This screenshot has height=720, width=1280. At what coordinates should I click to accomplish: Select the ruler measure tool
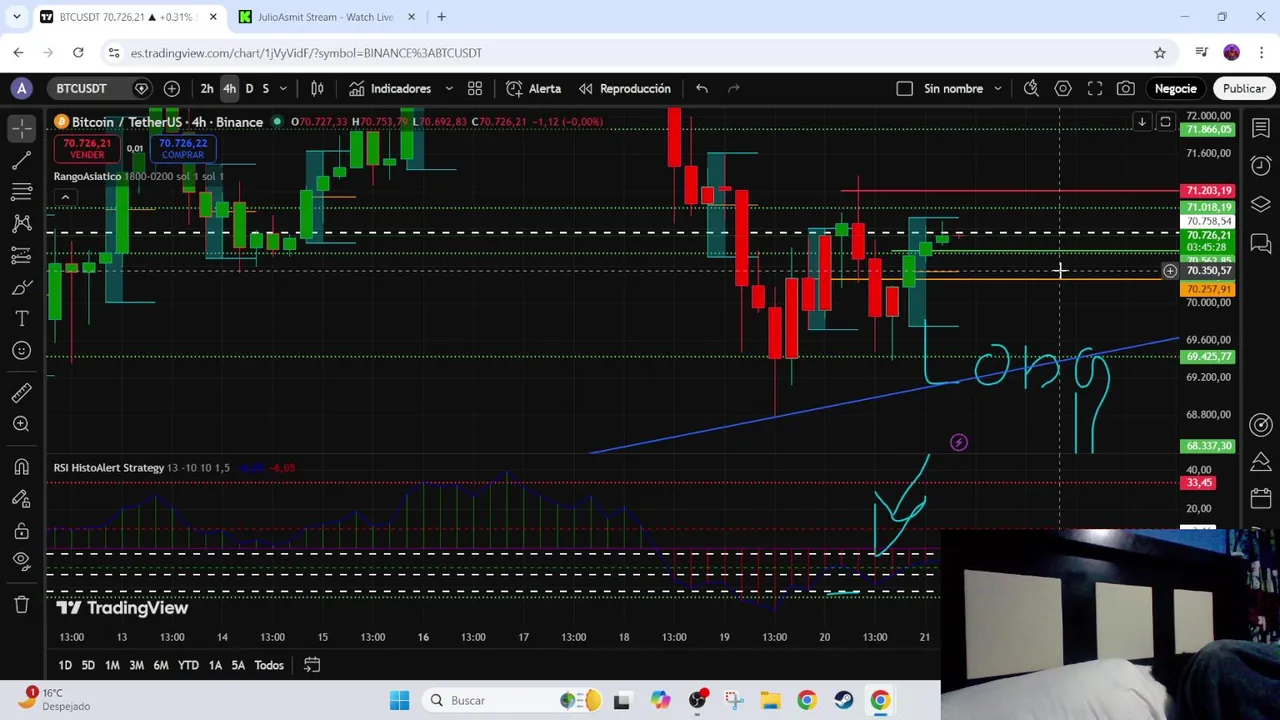coord(22,393)
